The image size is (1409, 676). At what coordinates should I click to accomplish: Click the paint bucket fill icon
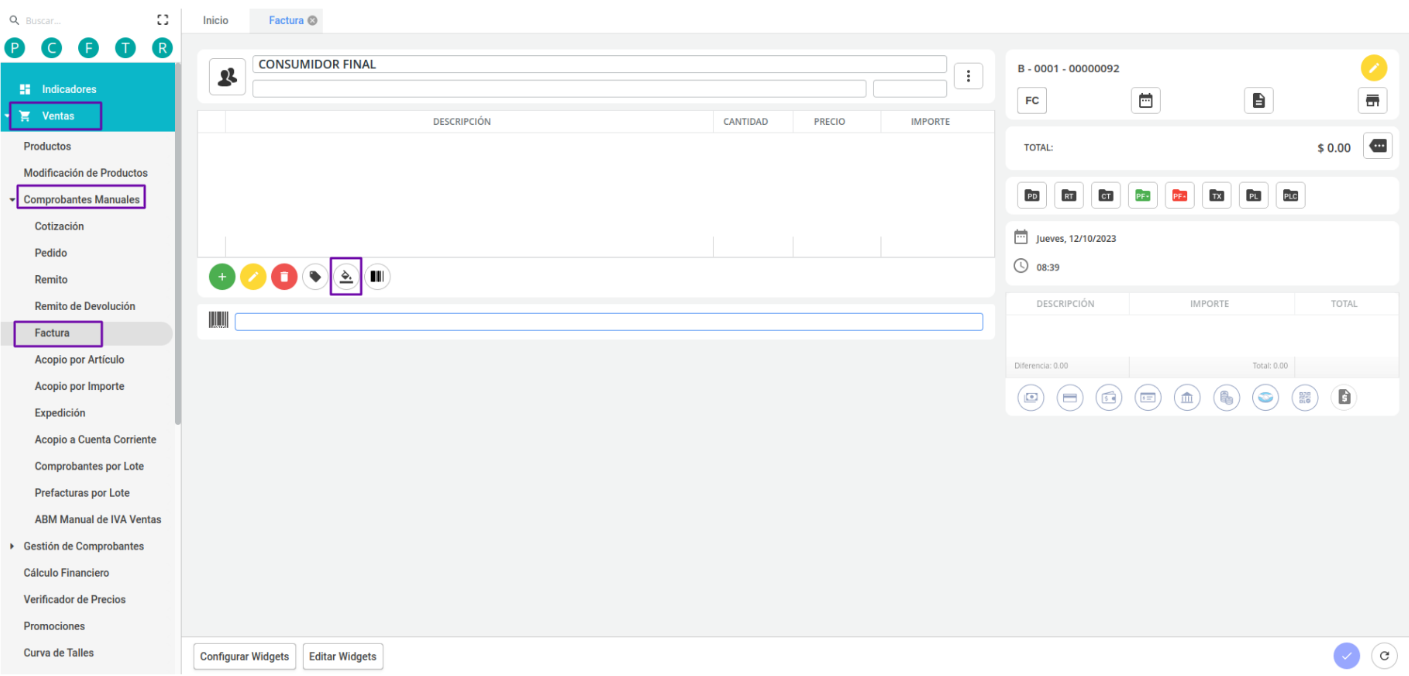(346, 277)
